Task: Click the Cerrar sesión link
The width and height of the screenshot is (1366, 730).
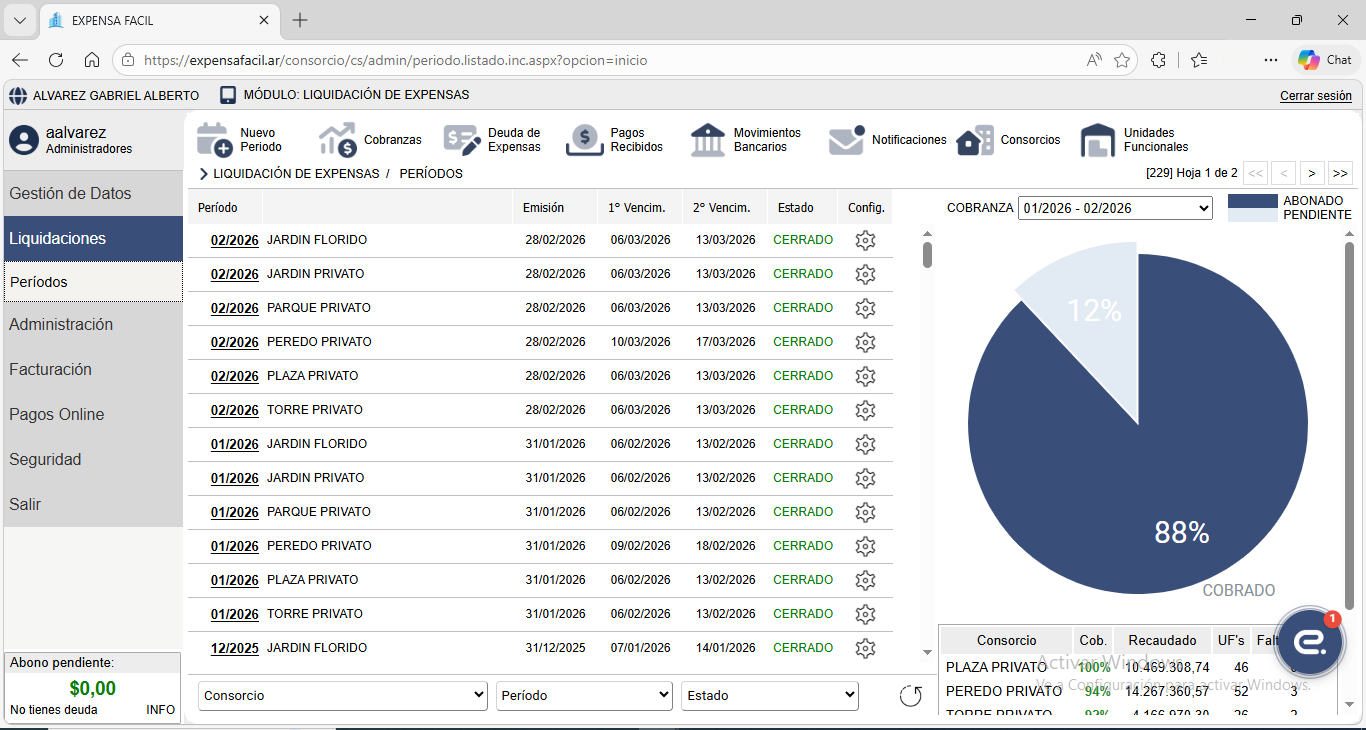Action: [1315, 96]
